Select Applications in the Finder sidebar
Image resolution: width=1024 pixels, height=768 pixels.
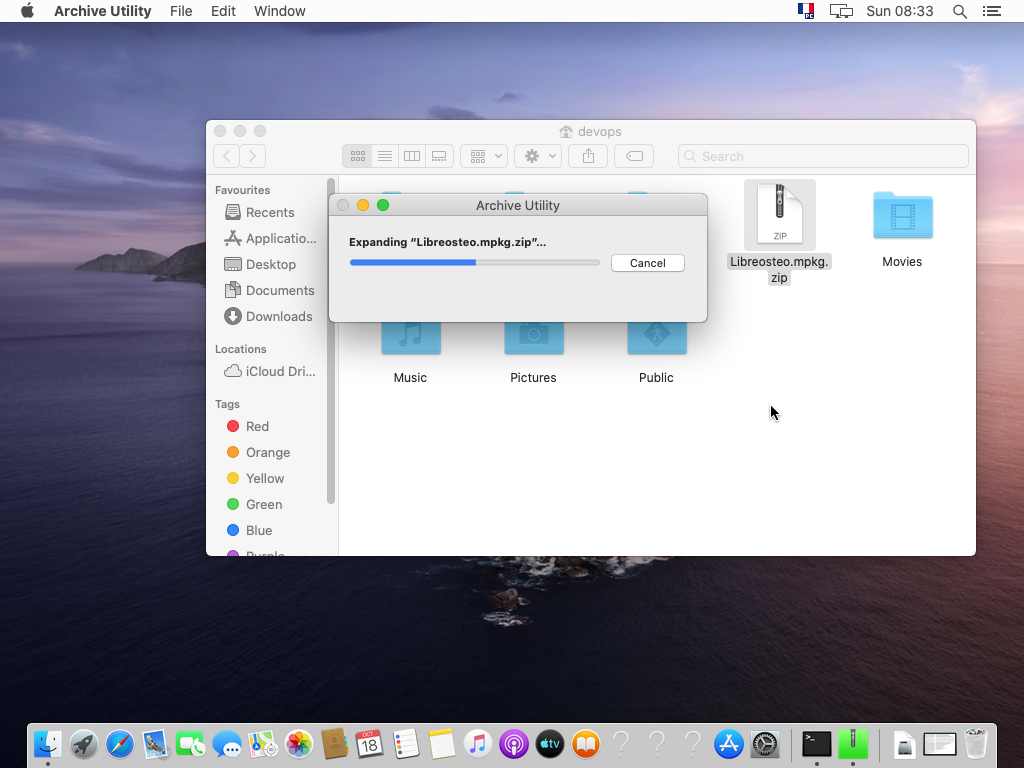click(x=268, y=238)
